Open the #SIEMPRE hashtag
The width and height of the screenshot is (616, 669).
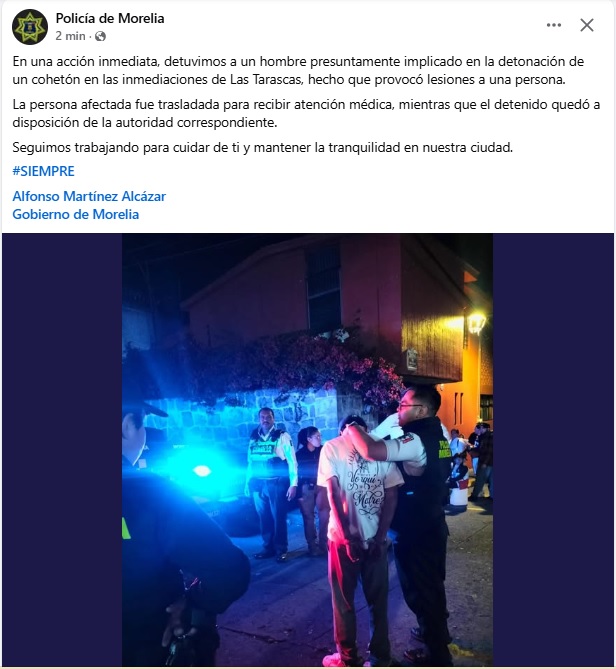tap(44, 171)
